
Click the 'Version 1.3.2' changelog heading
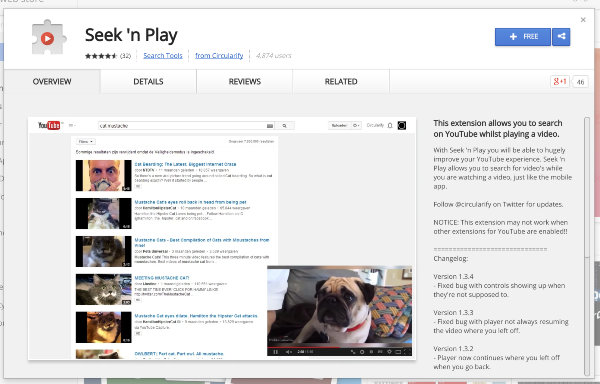click(453, 348)
